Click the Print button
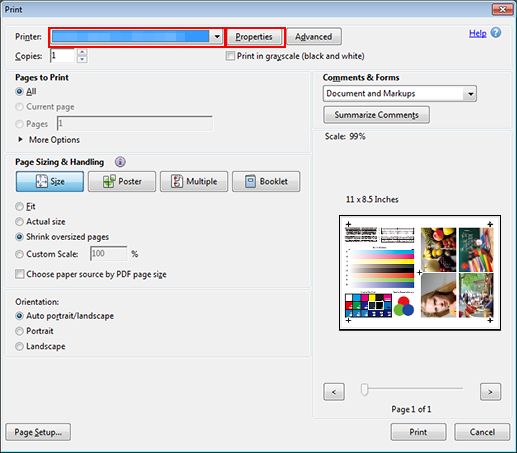 418,432
